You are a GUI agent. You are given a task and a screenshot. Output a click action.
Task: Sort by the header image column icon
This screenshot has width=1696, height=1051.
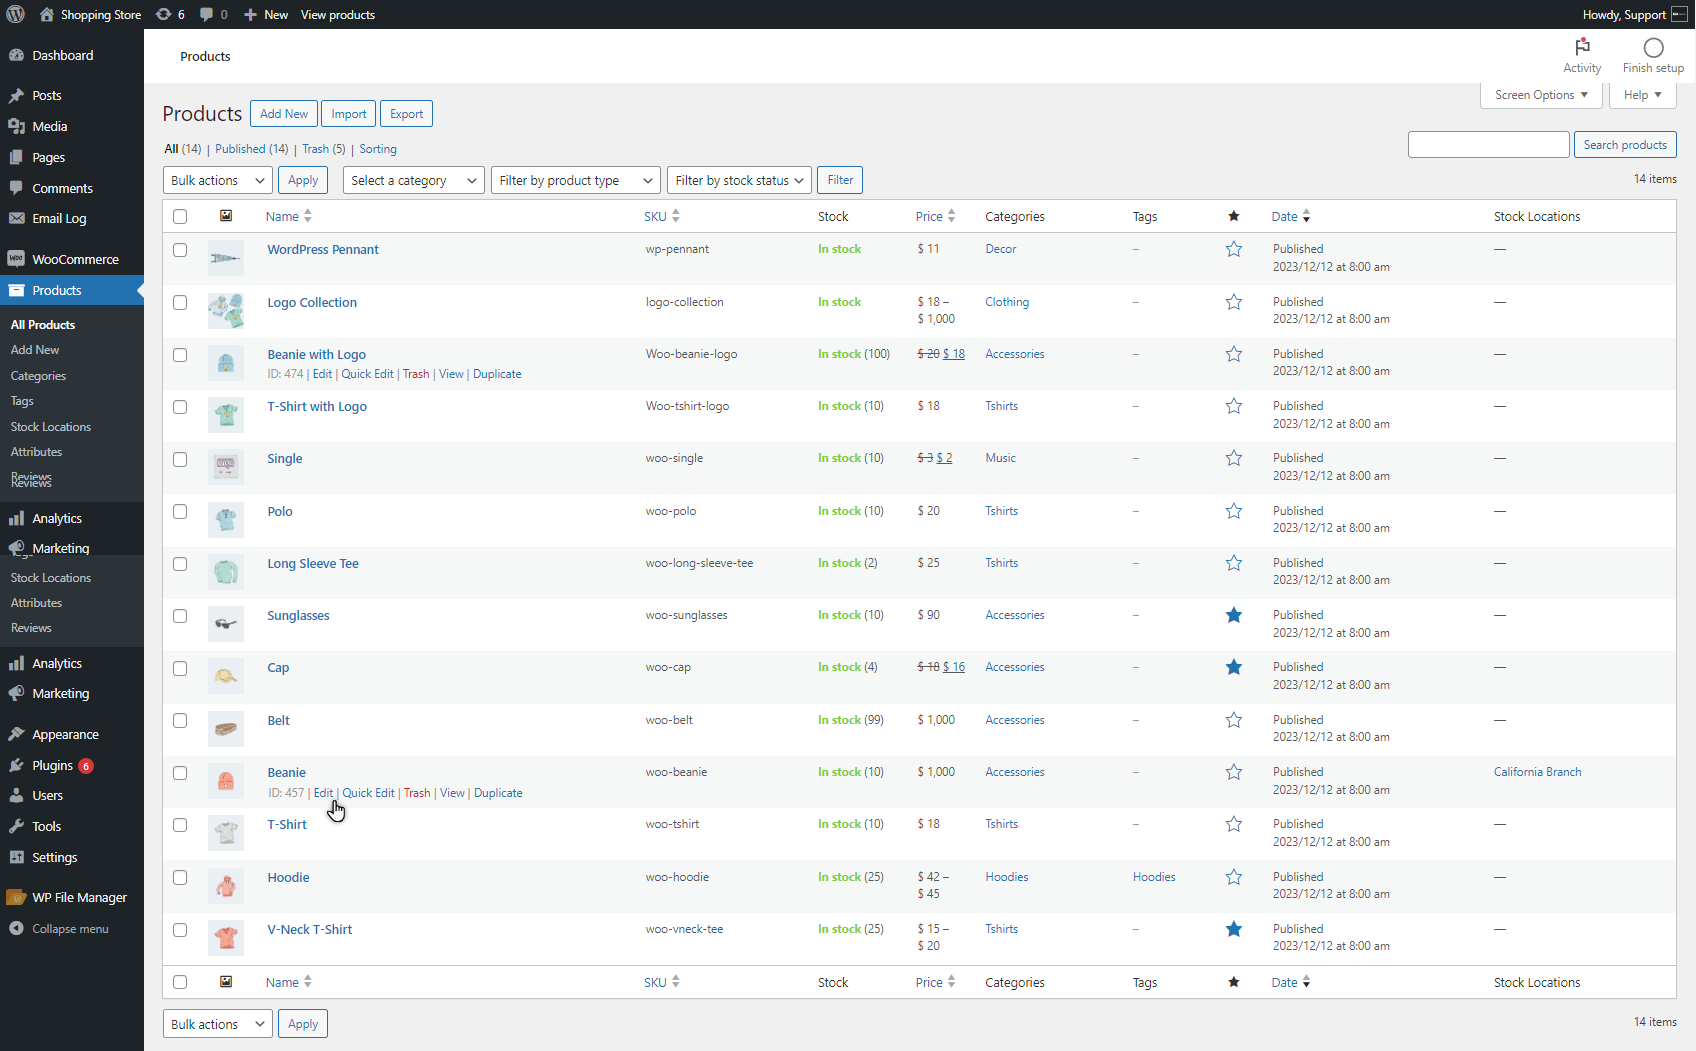pyautogui.click(x=226, y=216)
